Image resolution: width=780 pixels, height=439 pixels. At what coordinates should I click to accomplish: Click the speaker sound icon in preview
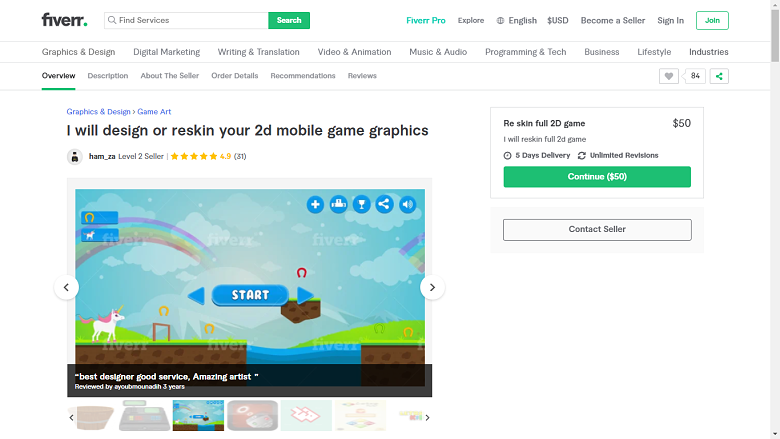pyautogui.click(x=407, y=204)
